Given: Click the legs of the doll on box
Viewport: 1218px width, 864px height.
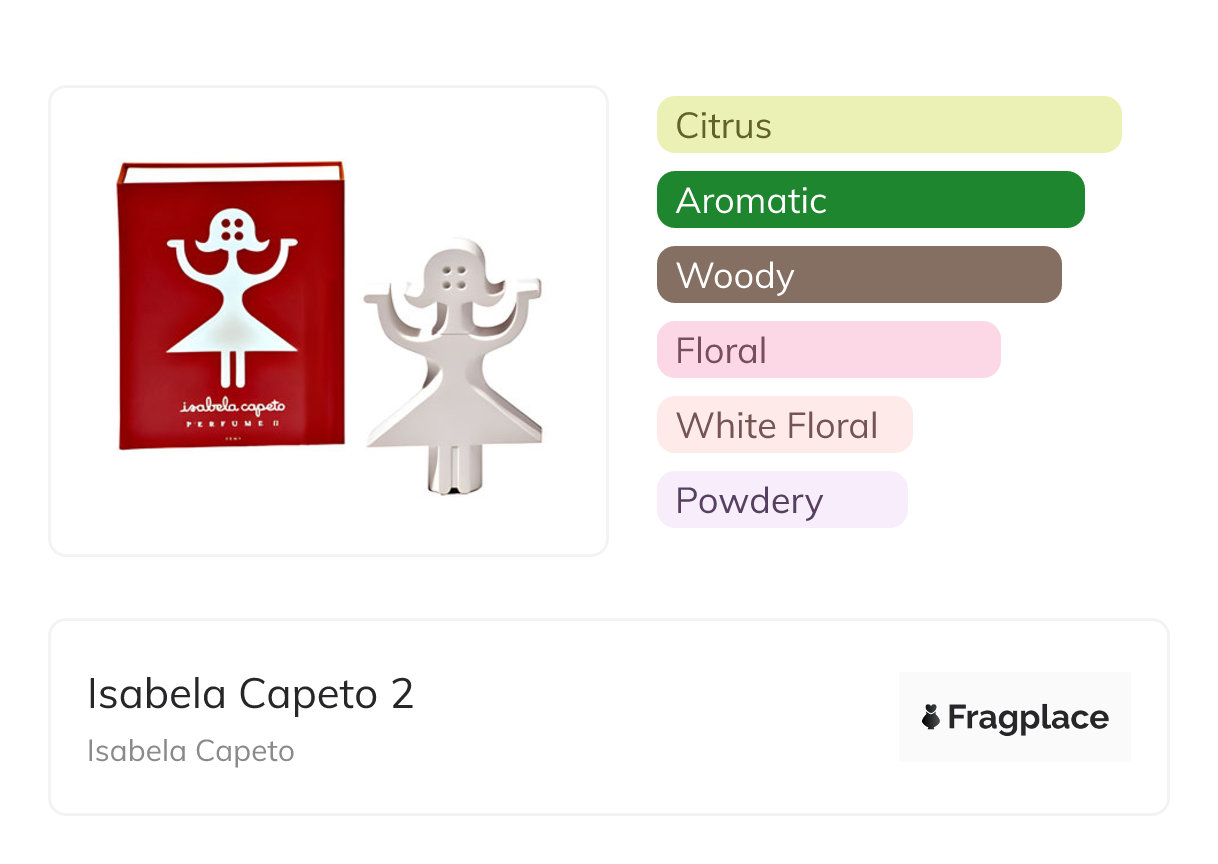Looking at the screenshot, I should [x=232, y=370].
